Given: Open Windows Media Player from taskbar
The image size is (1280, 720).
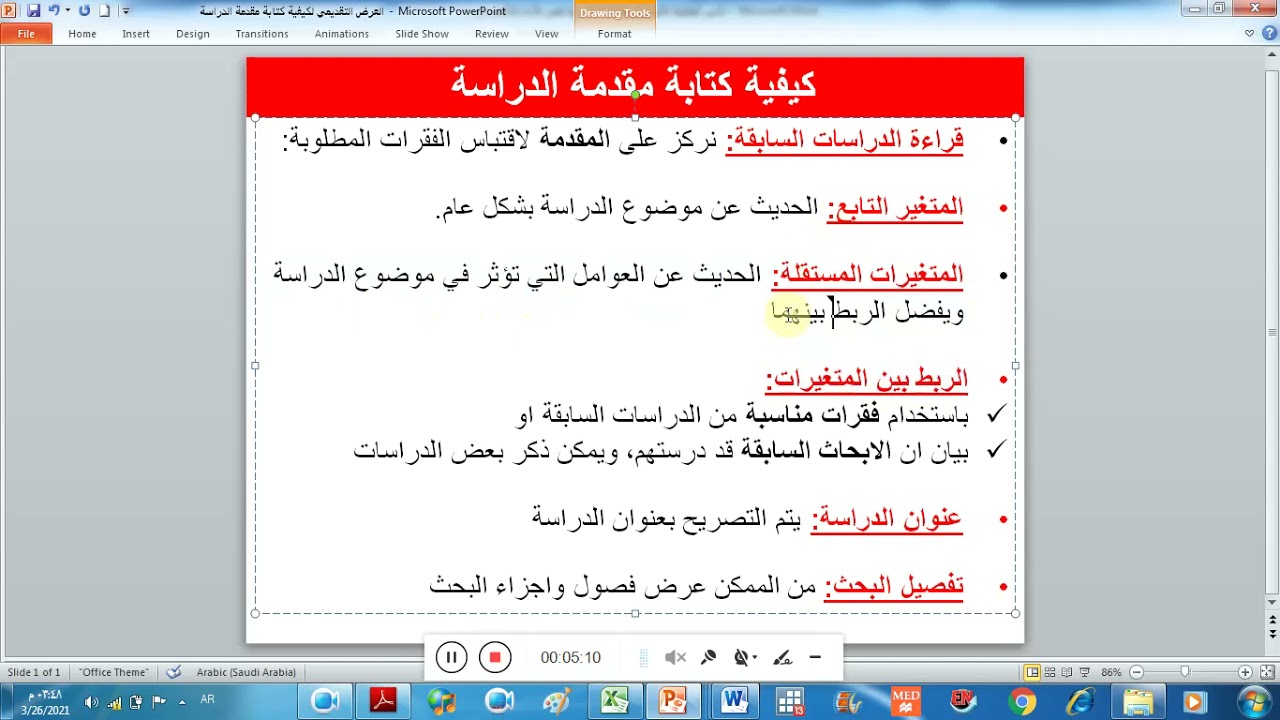Looking at the screenshot, I should [x=1195, y=702].
